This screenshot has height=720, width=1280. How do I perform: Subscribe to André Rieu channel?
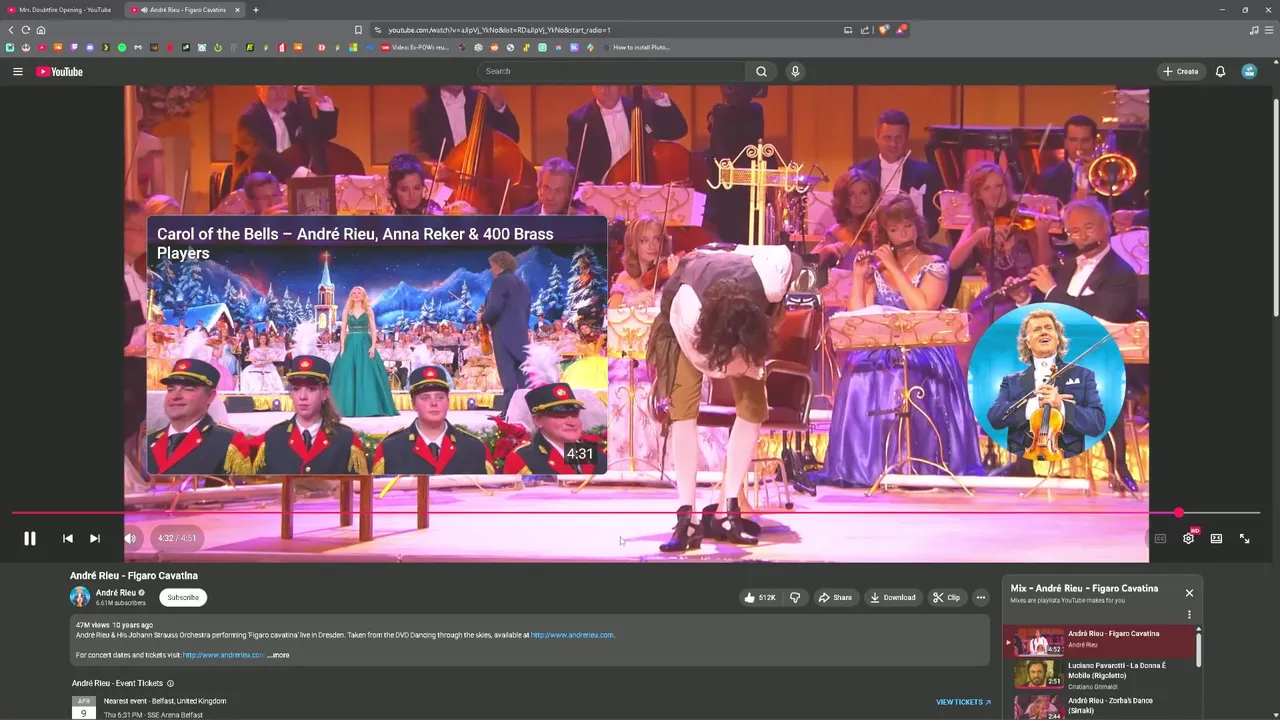tap(183, 597)
